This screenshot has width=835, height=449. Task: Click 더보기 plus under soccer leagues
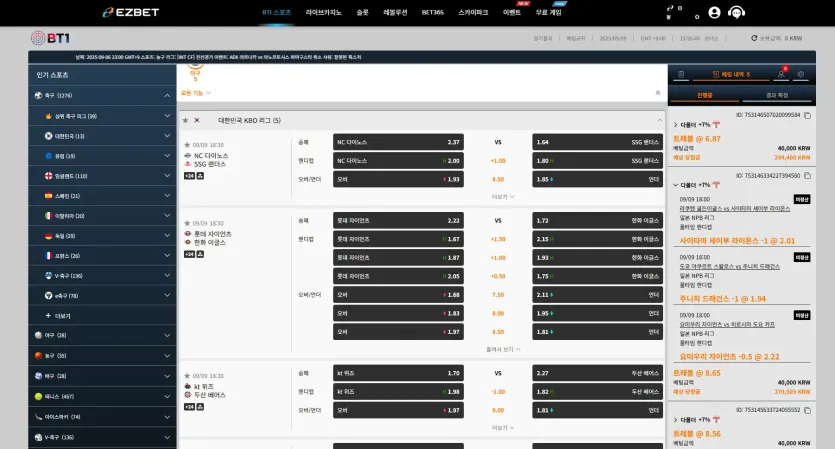pyautogui.click(x=58, y=316)
